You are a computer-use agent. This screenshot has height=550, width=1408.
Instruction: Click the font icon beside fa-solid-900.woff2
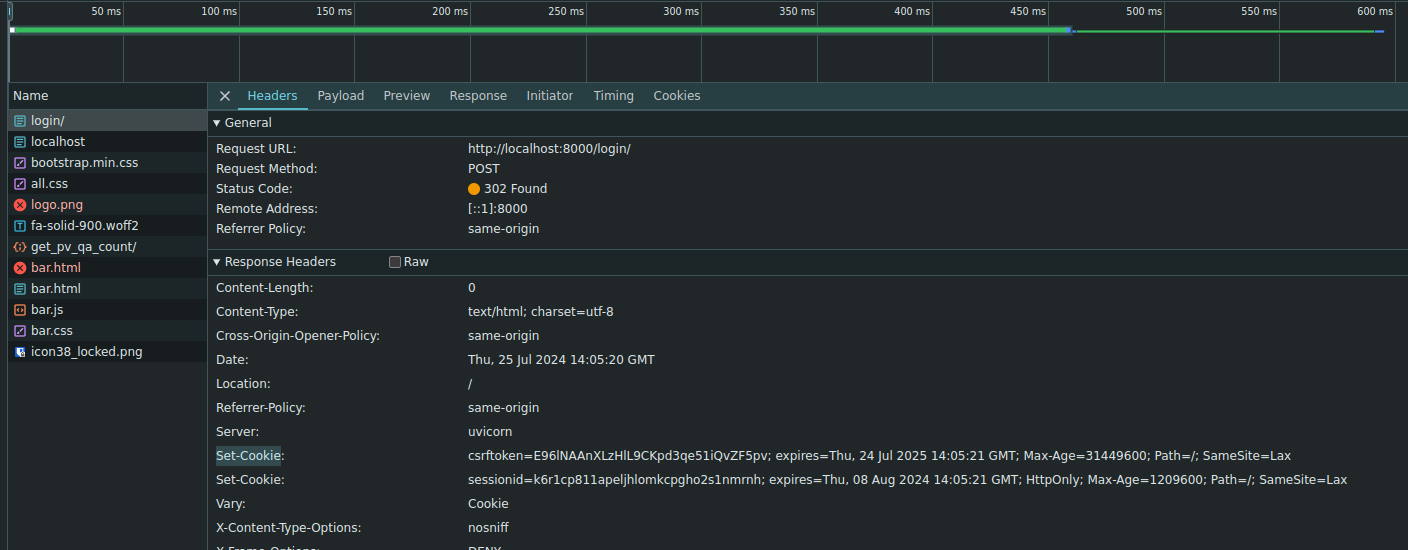point(20,226)
